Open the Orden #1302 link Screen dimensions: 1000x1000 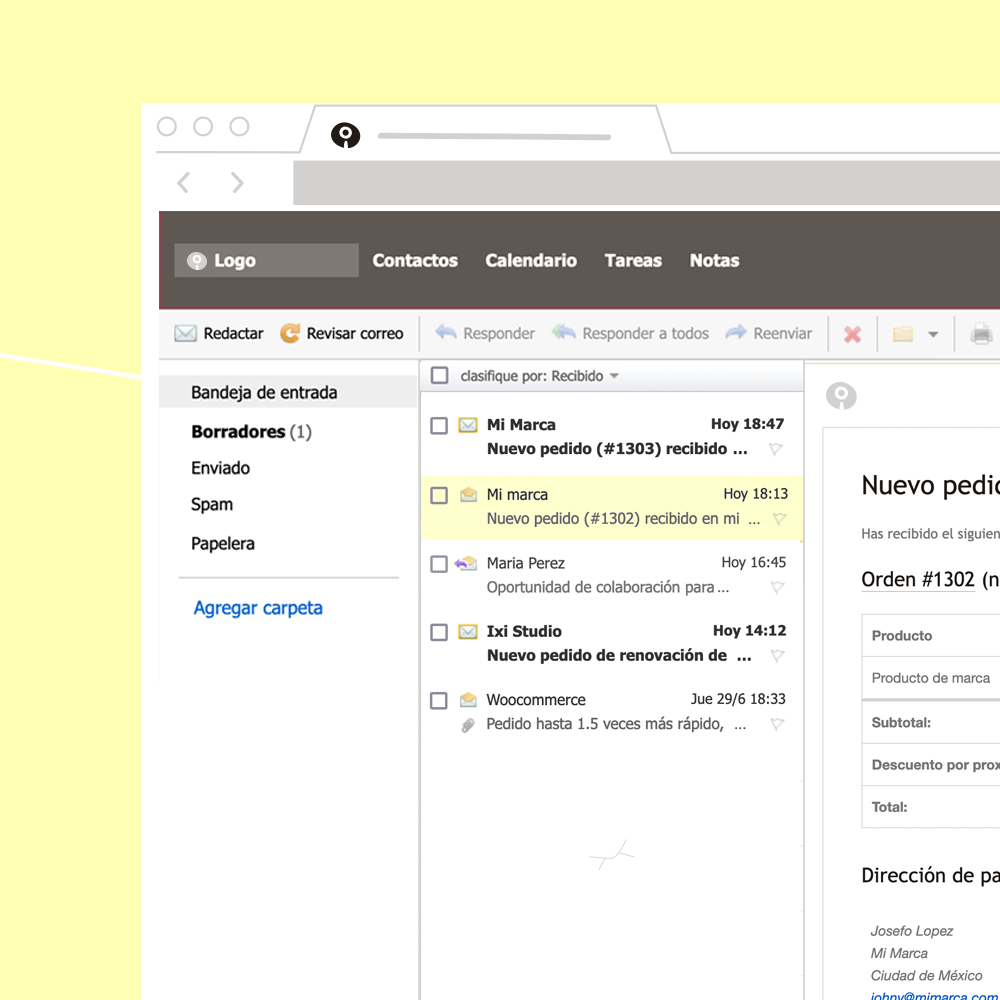pos(918,580)
